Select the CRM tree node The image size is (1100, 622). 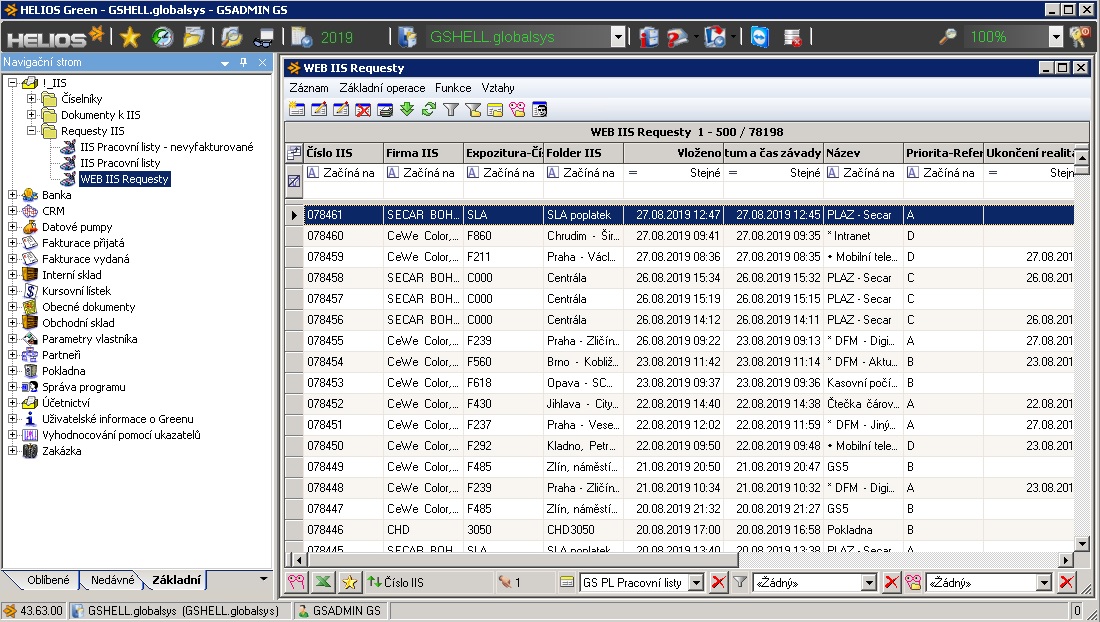(53, 210)
